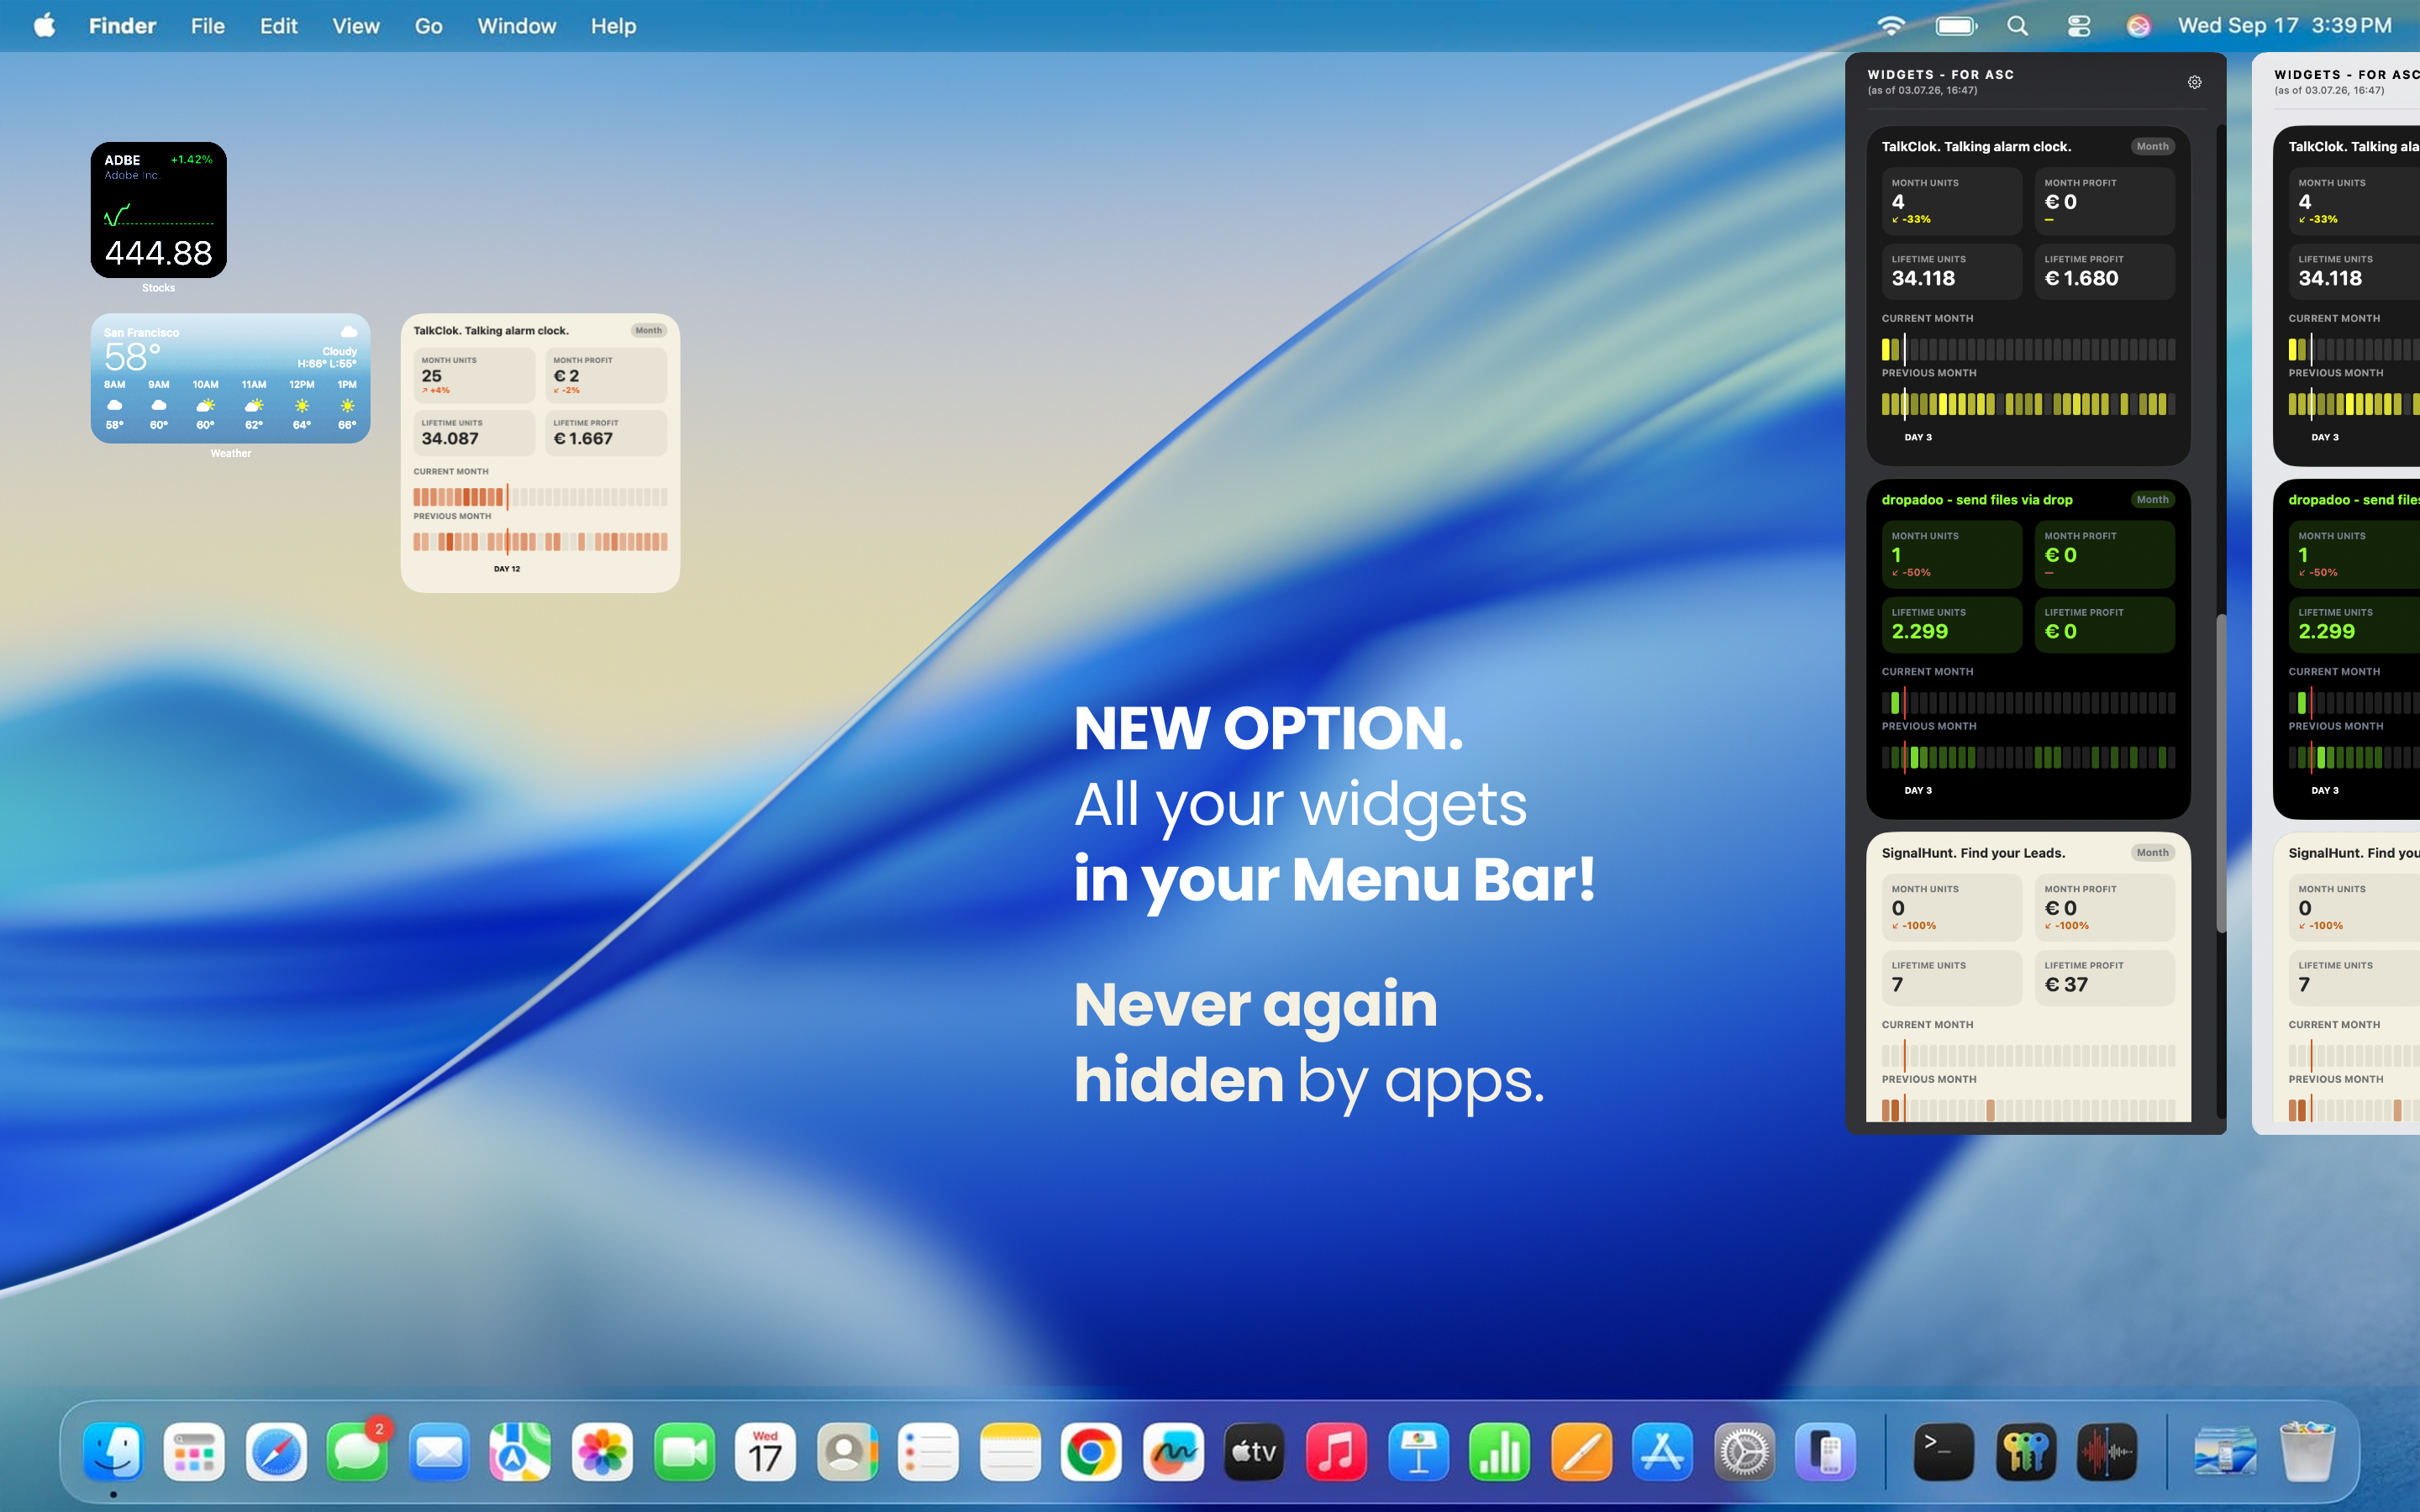Click TalkClok panel Month Units 4 tile
Screen dimensions: 2420x1512
click(x=1951, y=201)
